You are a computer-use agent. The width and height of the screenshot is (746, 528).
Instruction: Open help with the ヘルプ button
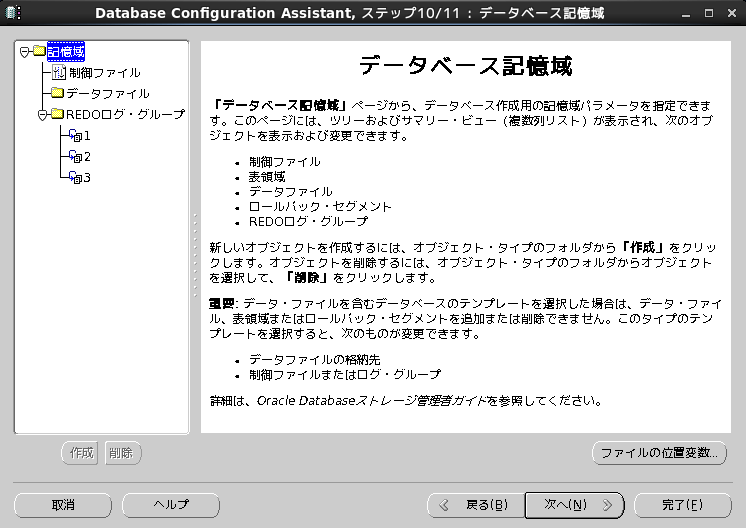pyautogui.click(x=171, y=505)
